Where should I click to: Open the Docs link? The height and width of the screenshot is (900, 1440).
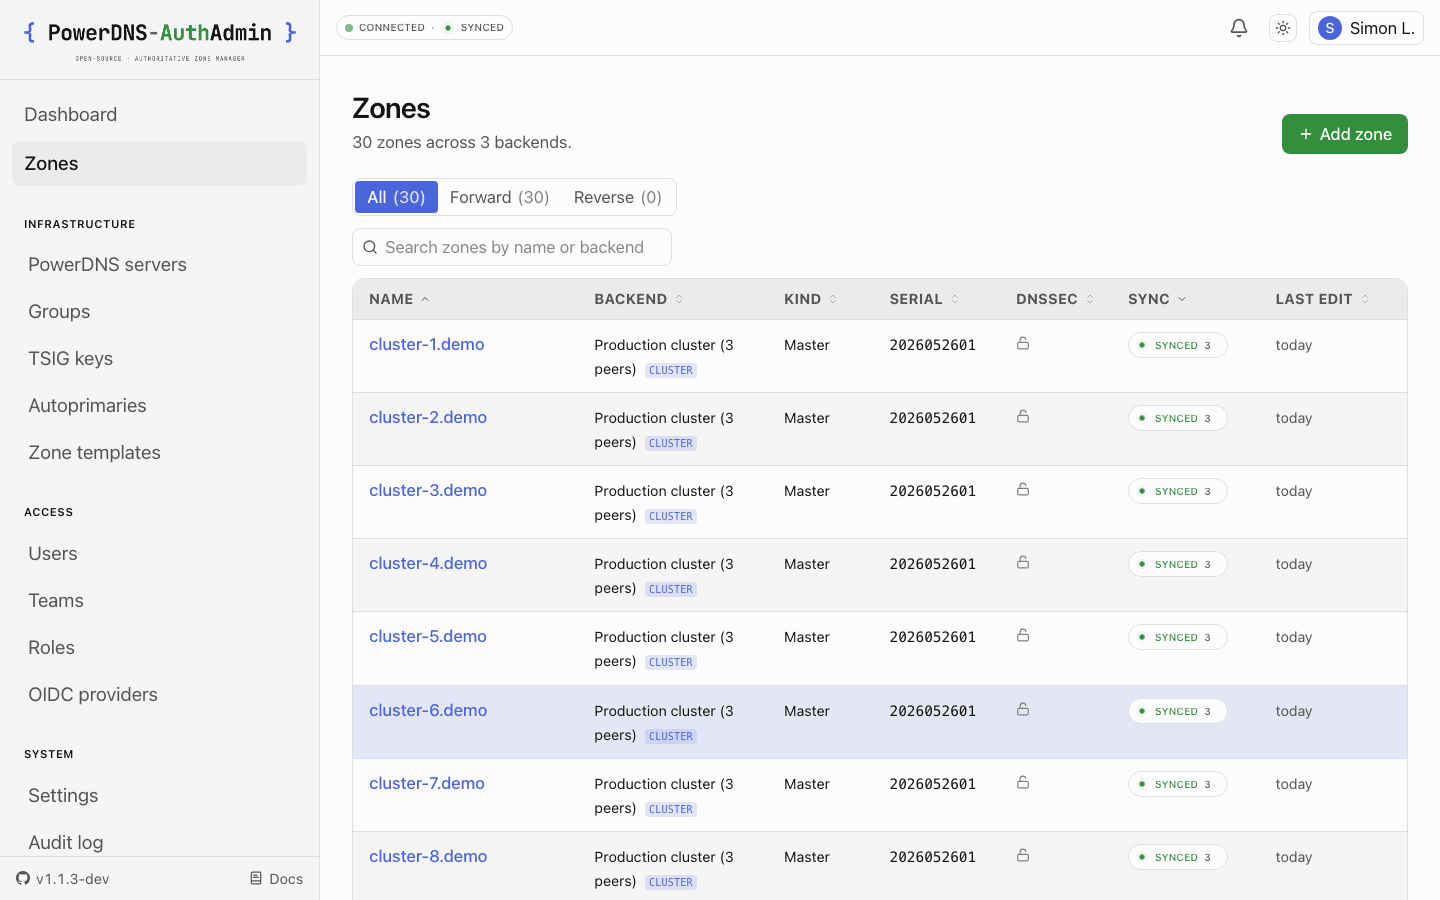click(x=276, y=879)
